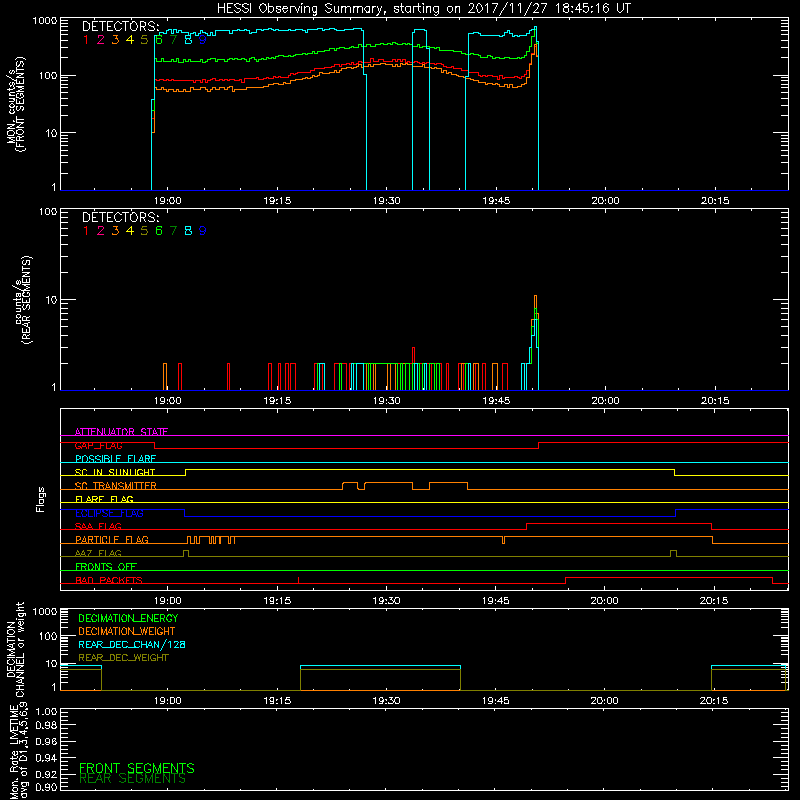Select blue detector 9 in front segments legend

(x=203, y=40)
